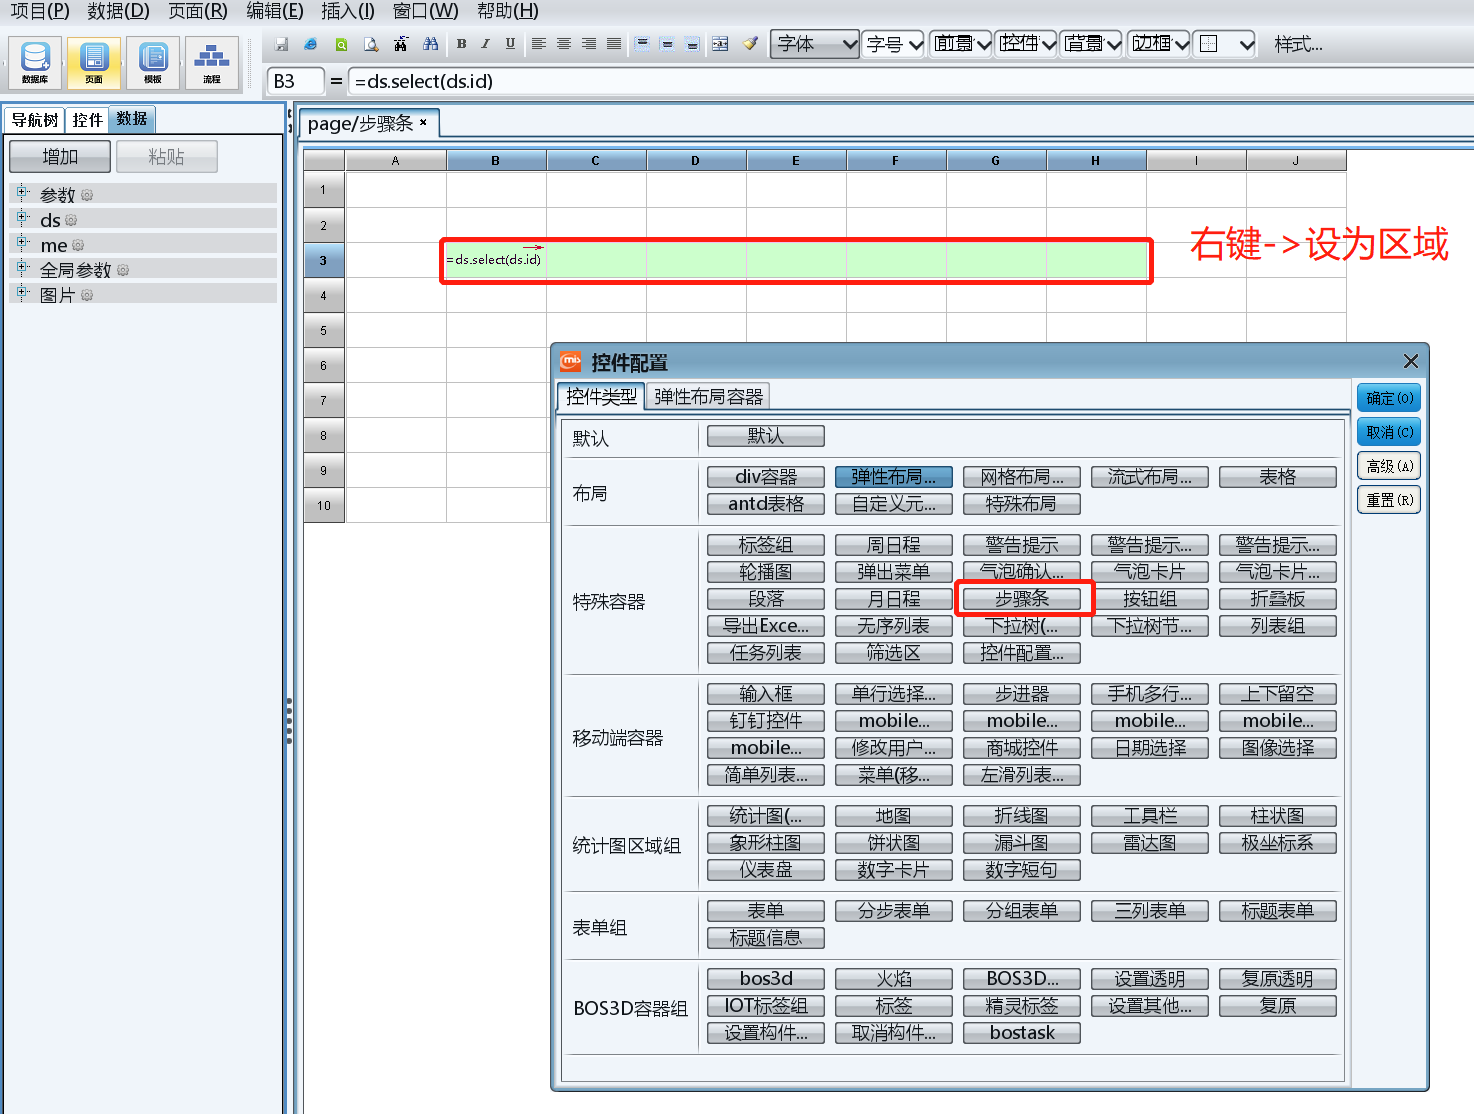Open the 帮助(H) menu

click(x=508, y=11)
